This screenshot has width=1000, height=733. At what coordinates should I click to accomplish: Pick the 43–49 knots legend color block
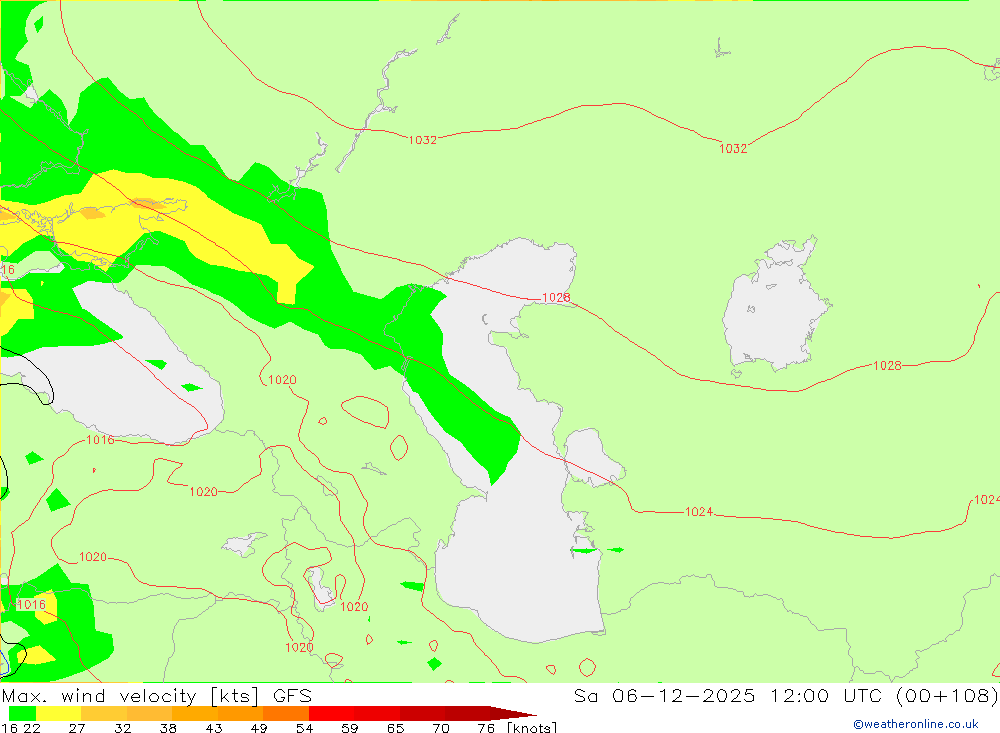(240, 713)
